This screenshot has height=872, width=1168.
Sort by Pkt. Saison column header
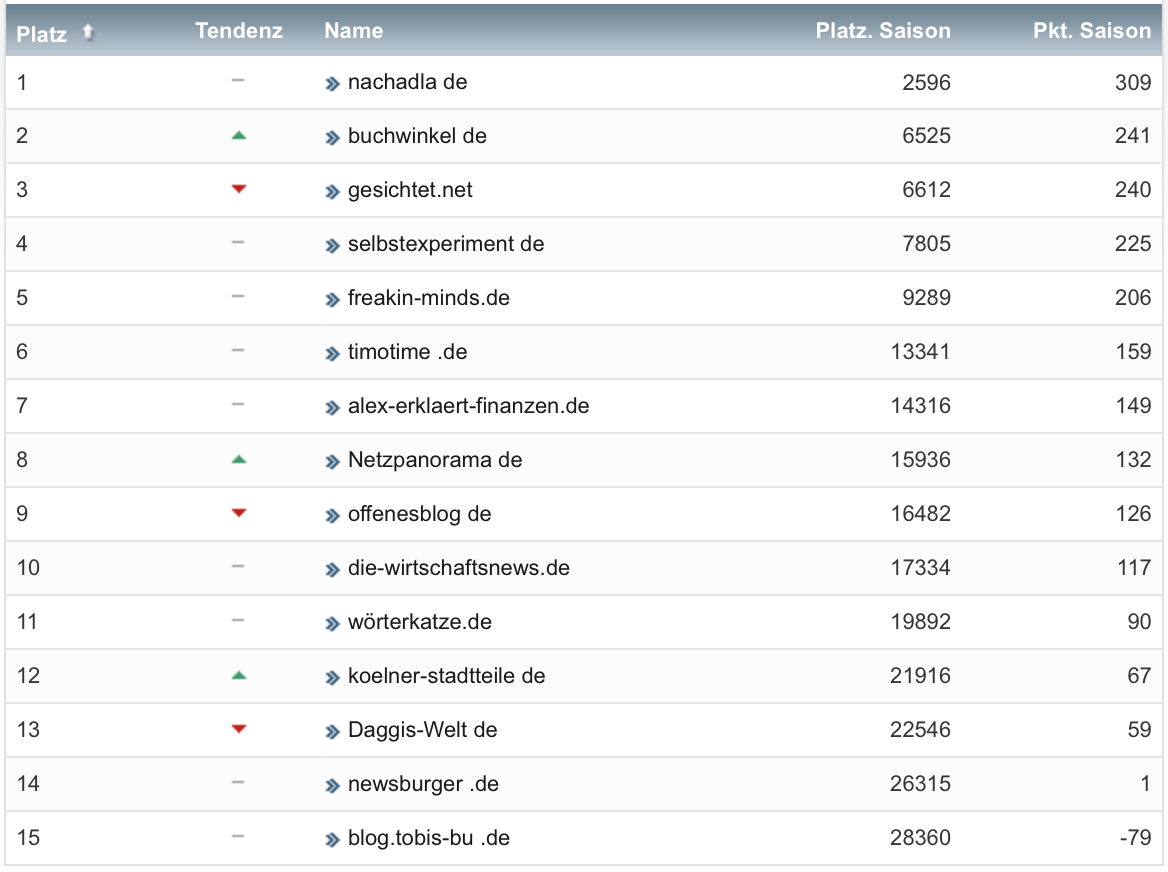(1092, 31)
